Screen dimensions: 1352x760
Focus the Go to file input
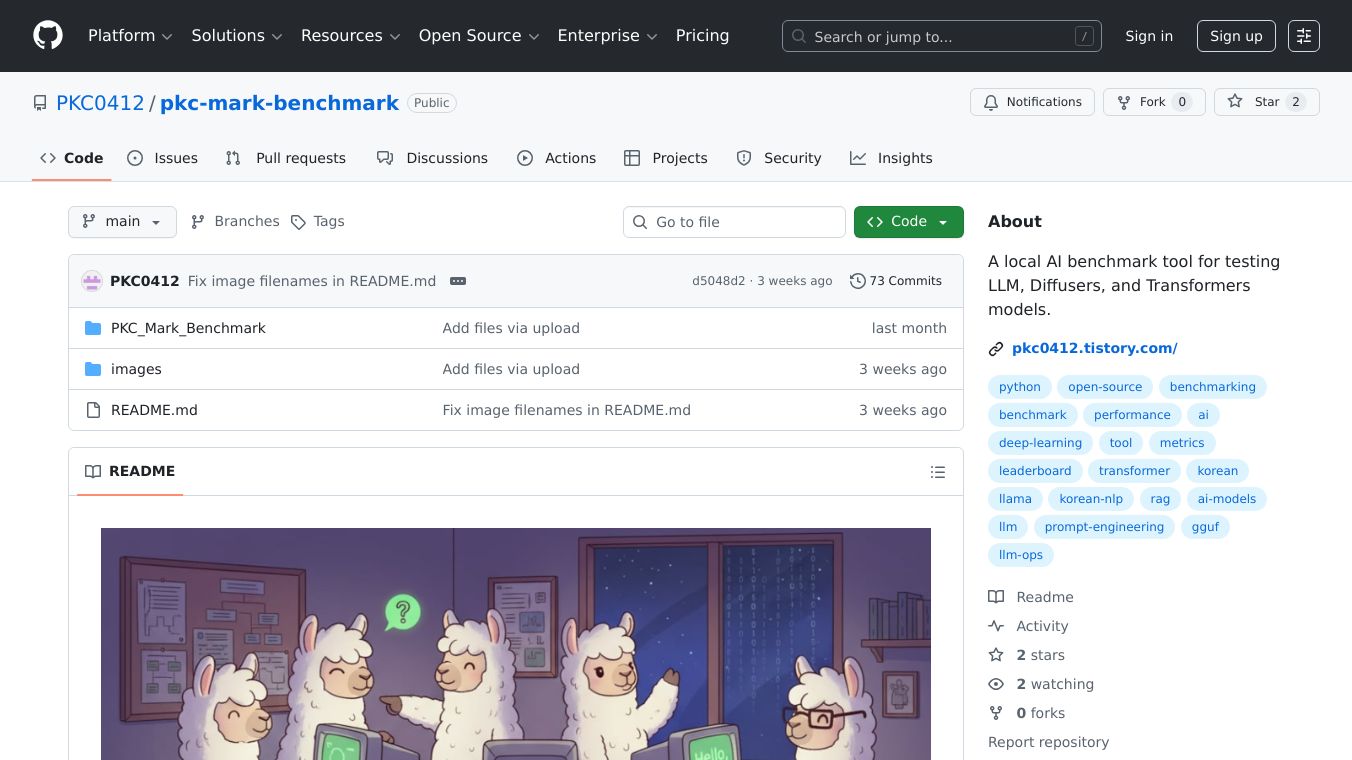734,222
